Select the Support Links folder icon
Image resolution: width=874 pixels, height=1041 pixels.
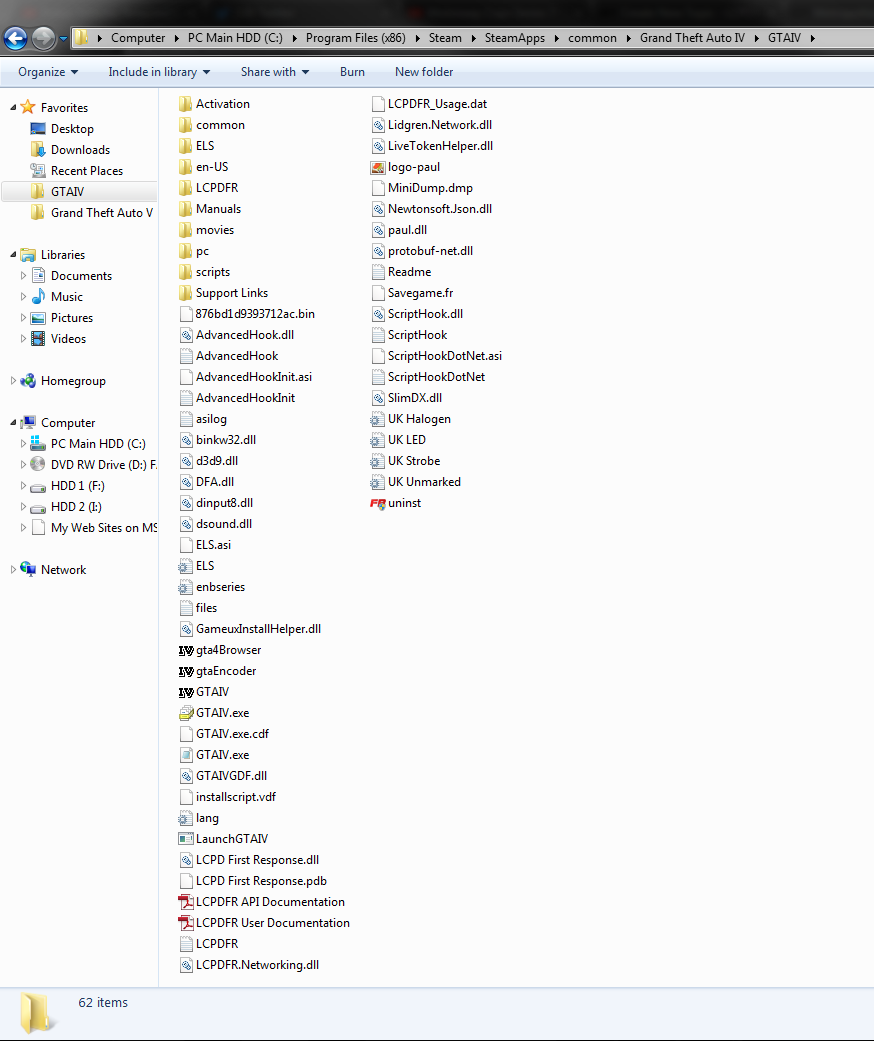click(185, 293)
